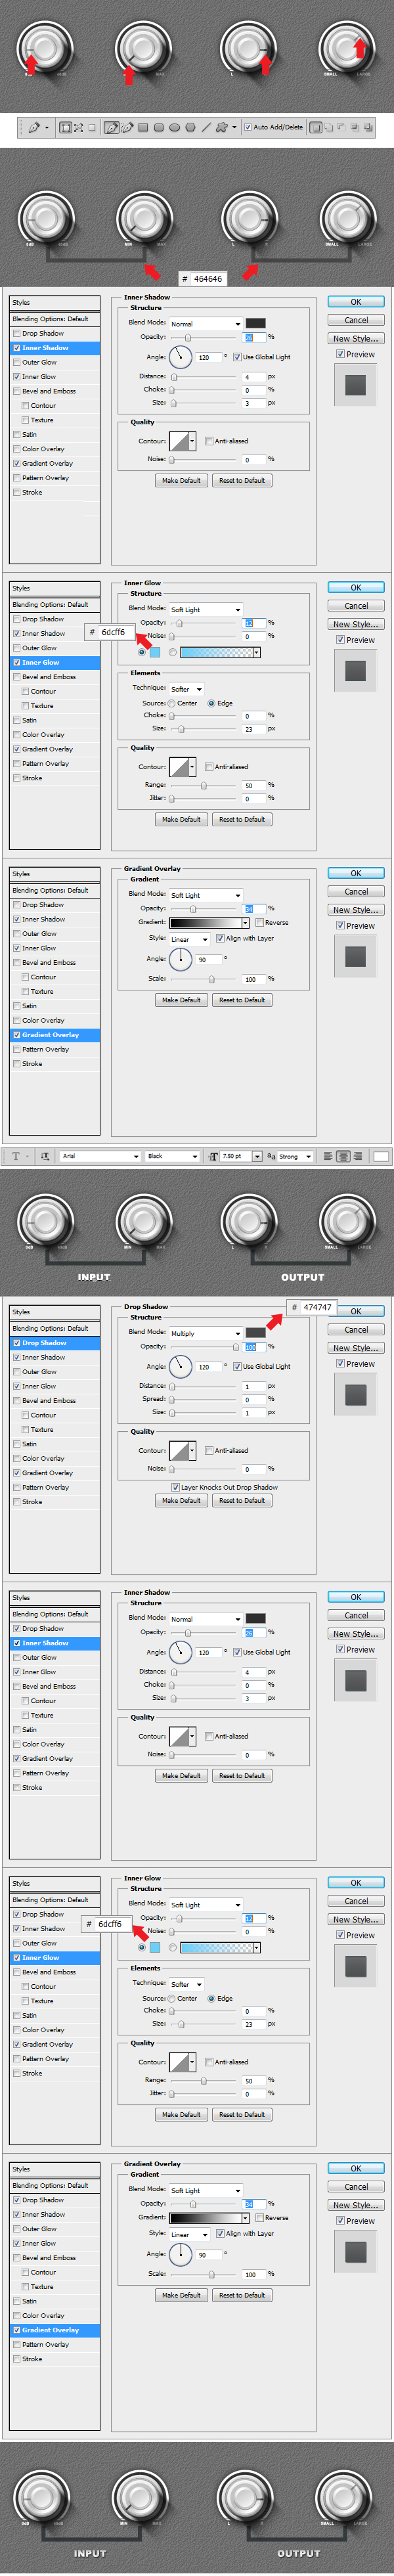Toggle Layer Knocks Out Drop Shadow checkbox
The image size is (394, 2576).
coord(176,1487)
